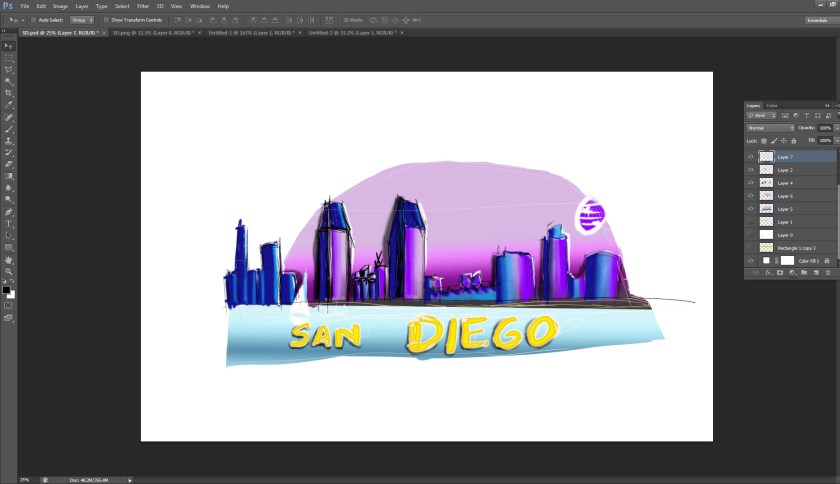This screenshot has width=840, height=484.
Task: Select the Move tool in the toolbox
Action: pyautogui.click(x=9, y=46)
